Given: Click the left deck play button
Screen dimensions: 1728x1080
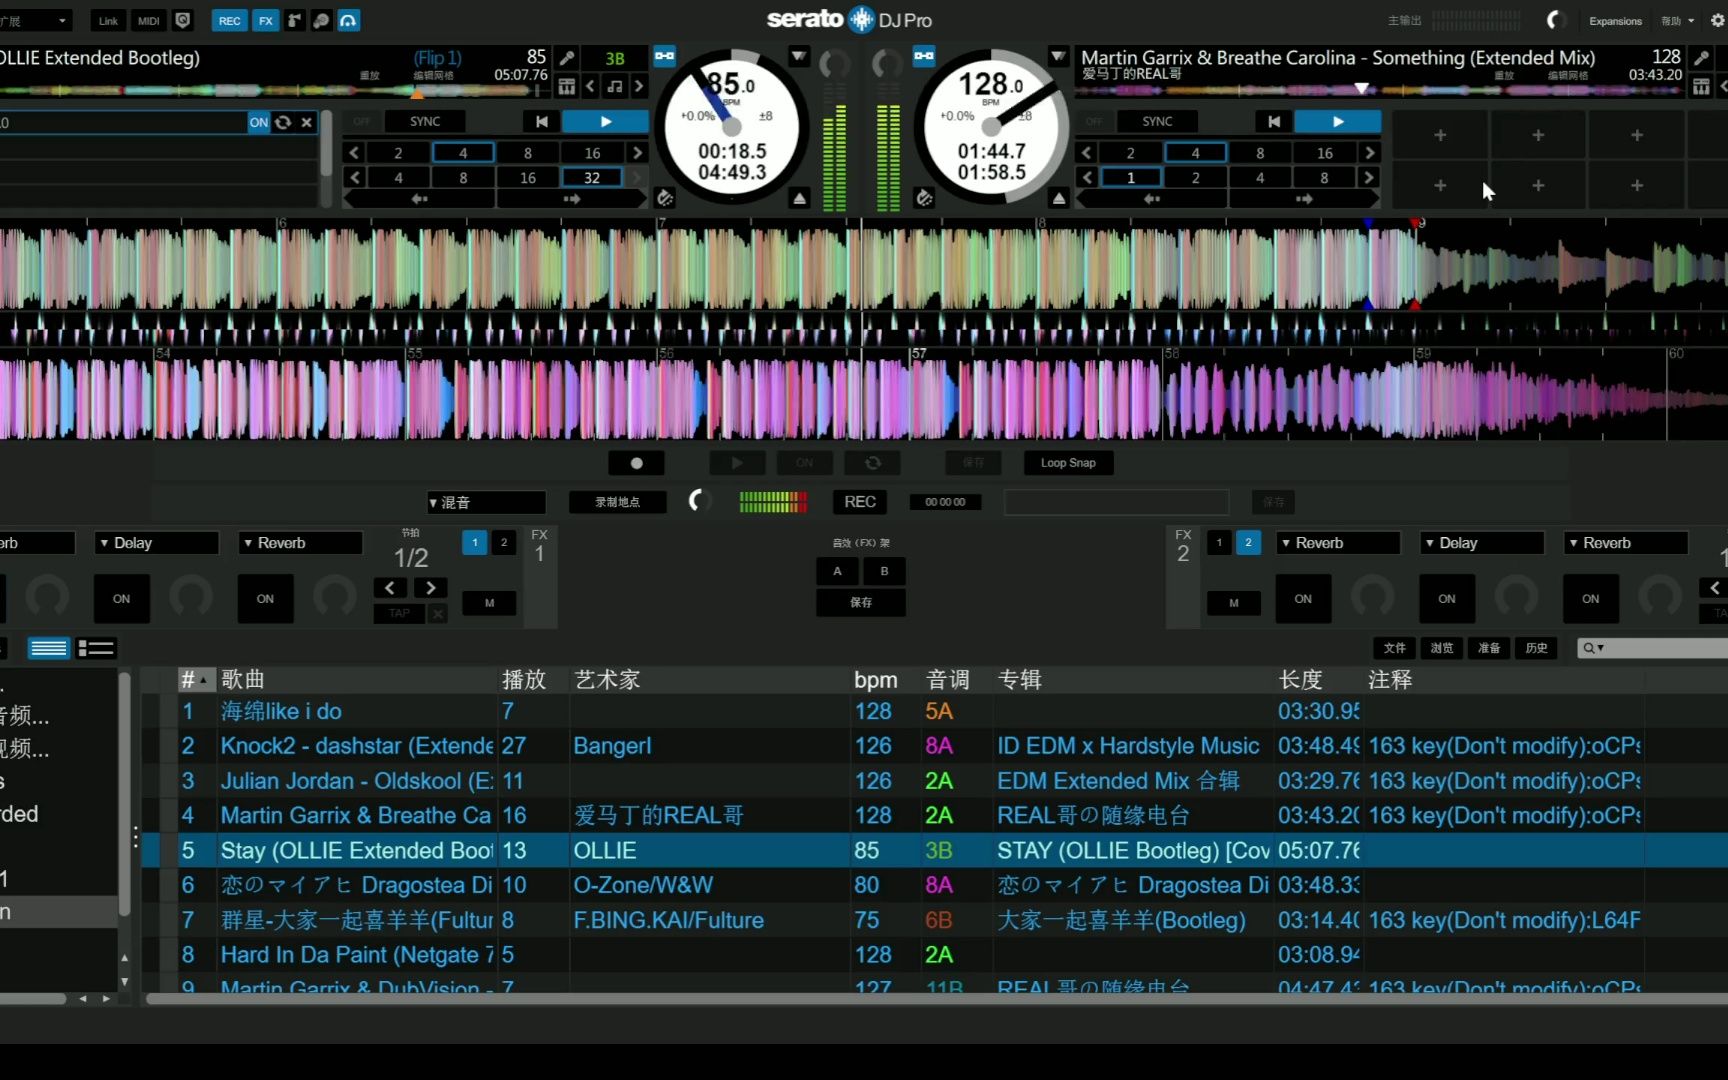Looking at the screenshot, I should (605, 121).
